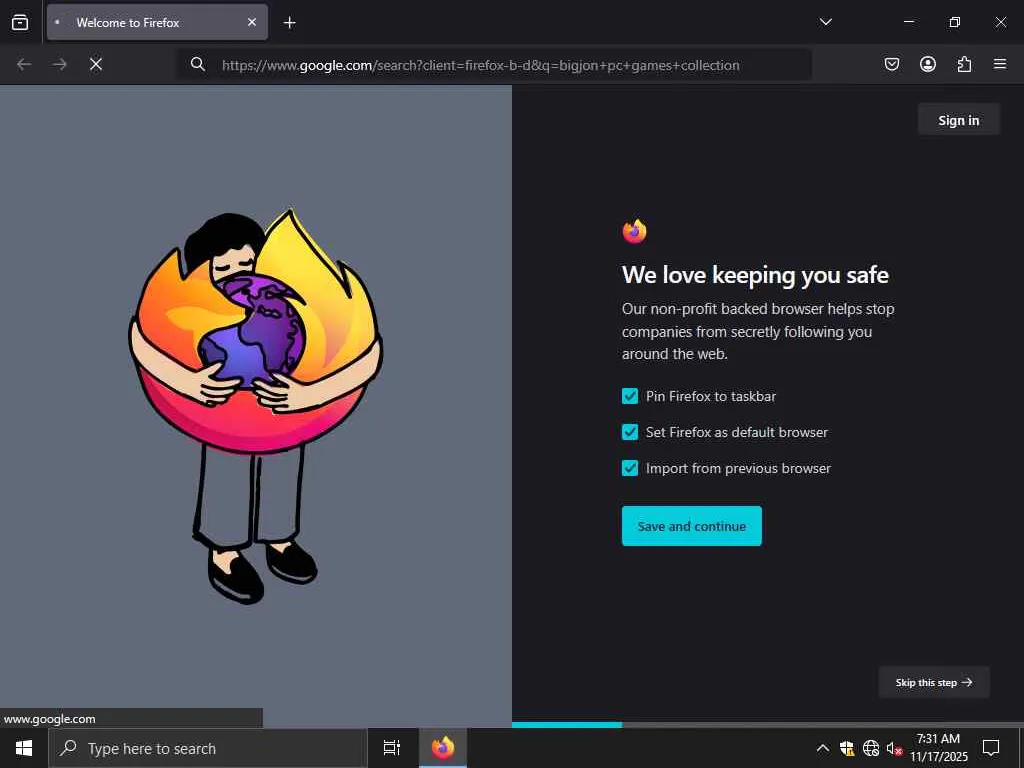Click the Type here to search box

point(208,748)
